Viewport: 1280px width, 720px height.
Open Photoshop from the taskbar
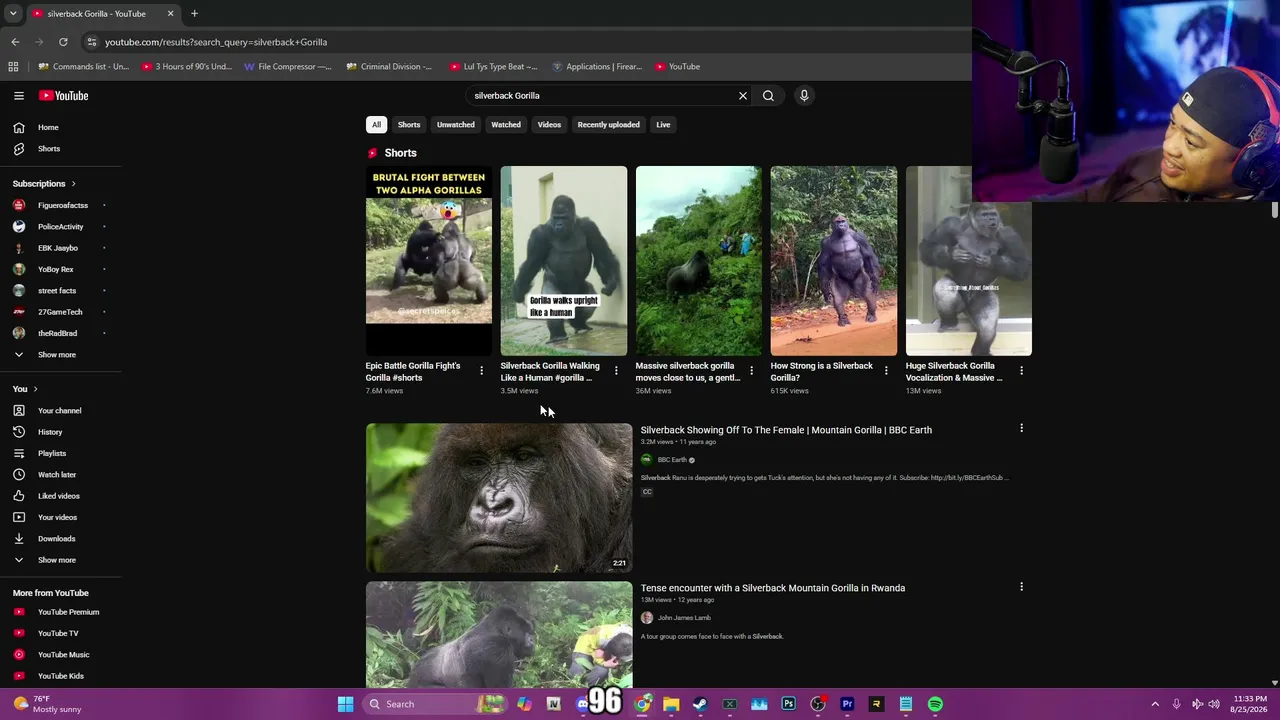(789, 704)
